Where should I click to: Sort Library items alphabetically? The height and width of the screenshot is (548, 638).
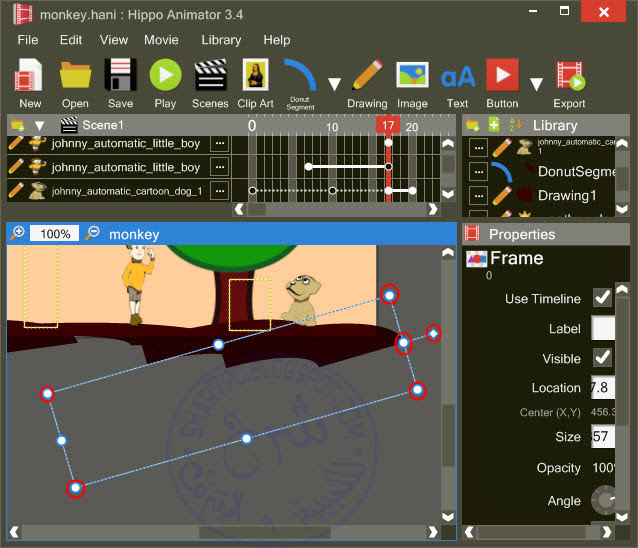click(516, 124)
